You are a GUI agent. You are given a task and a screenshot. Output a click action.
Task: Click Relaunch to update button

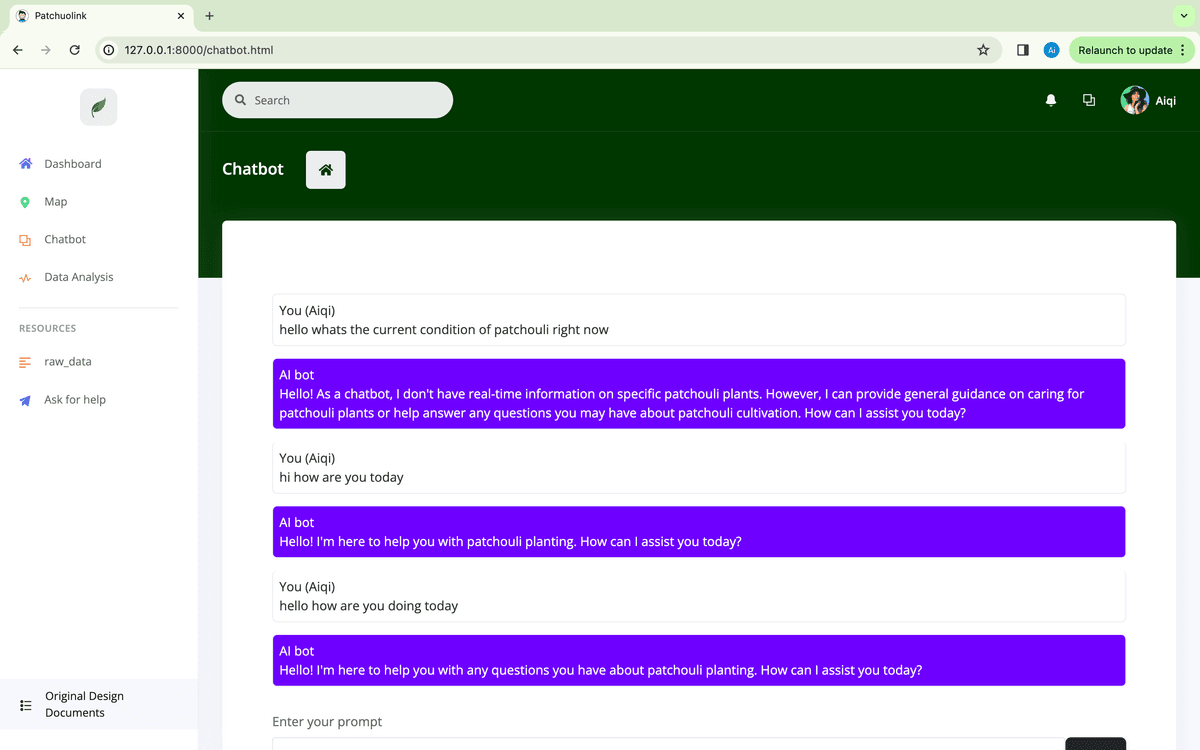tap(1124, 50)
